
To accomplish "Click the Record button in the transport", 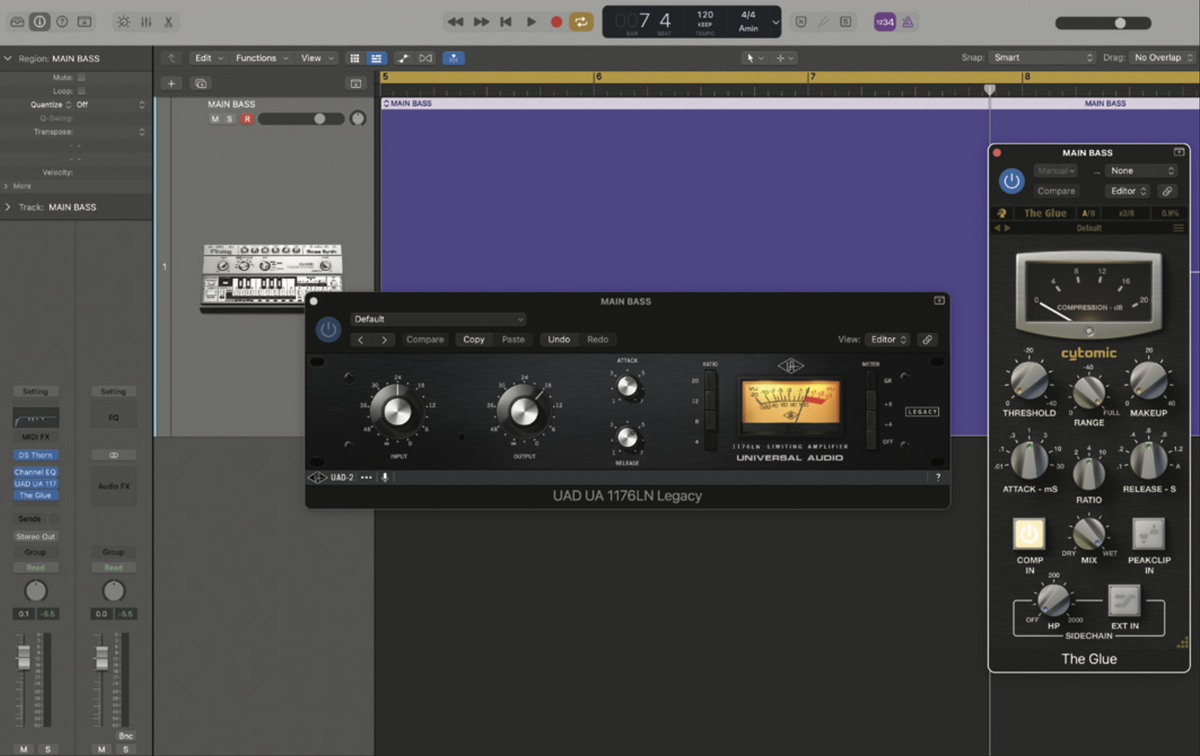I will tap(557, 21).
